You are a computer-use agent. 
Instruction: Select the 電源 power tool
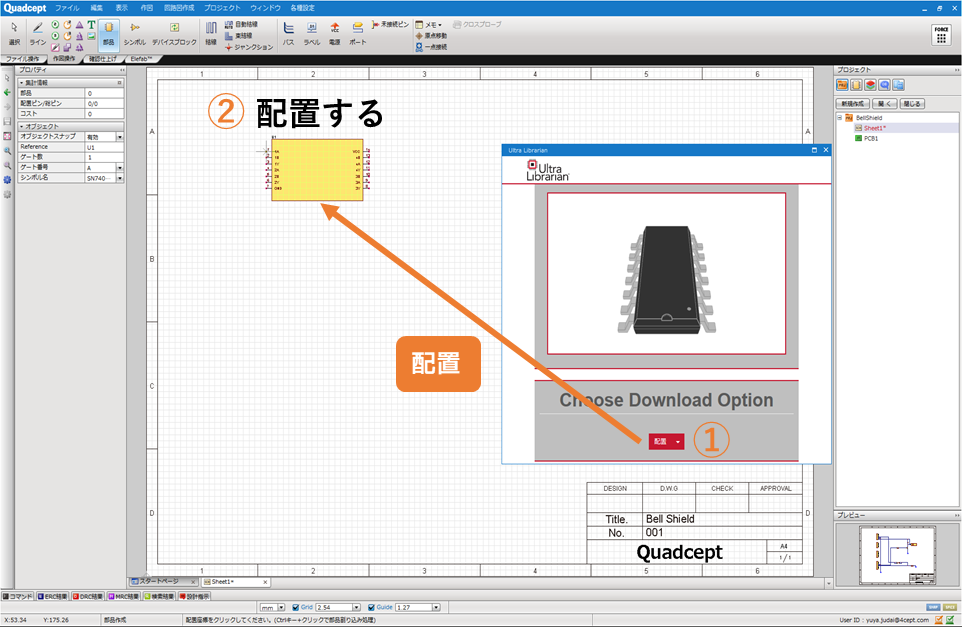(x=334, y=34)
